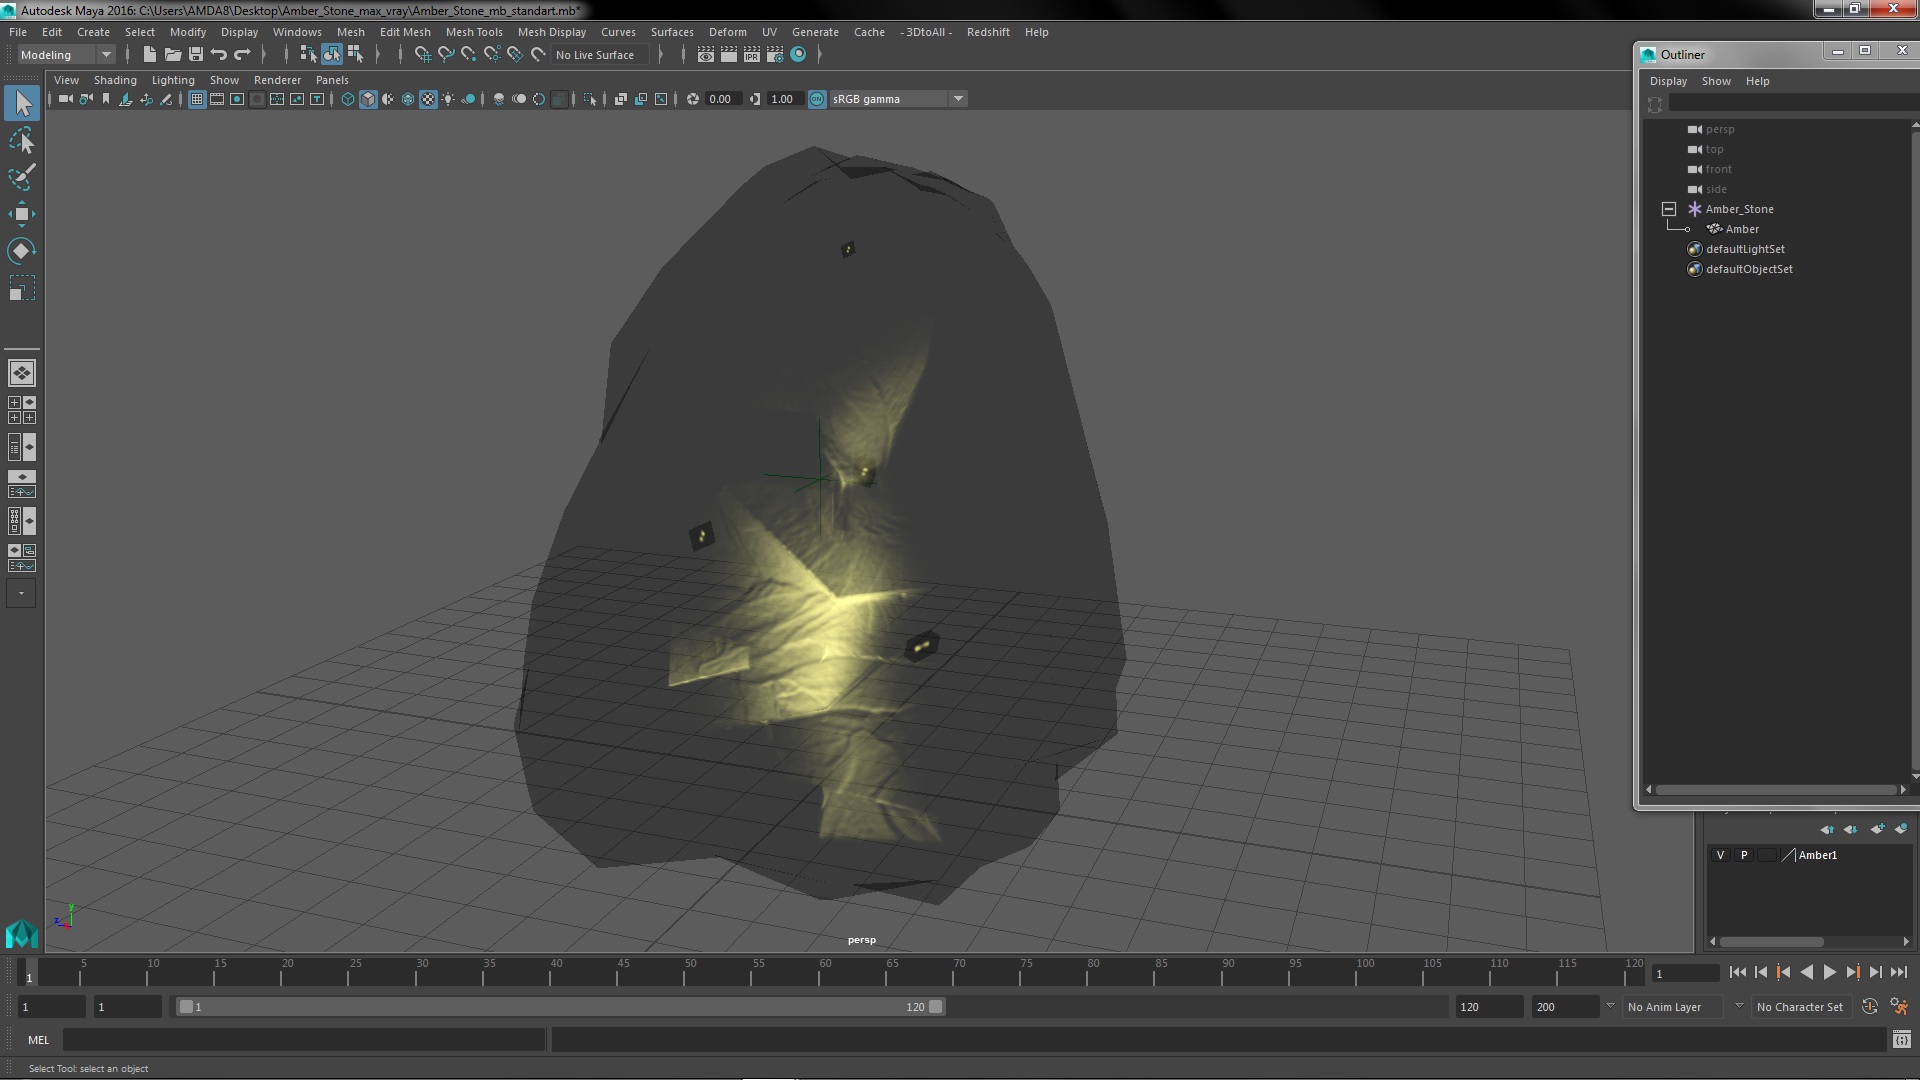
Task: Toggle film gate display
Action: coord(217,99)
